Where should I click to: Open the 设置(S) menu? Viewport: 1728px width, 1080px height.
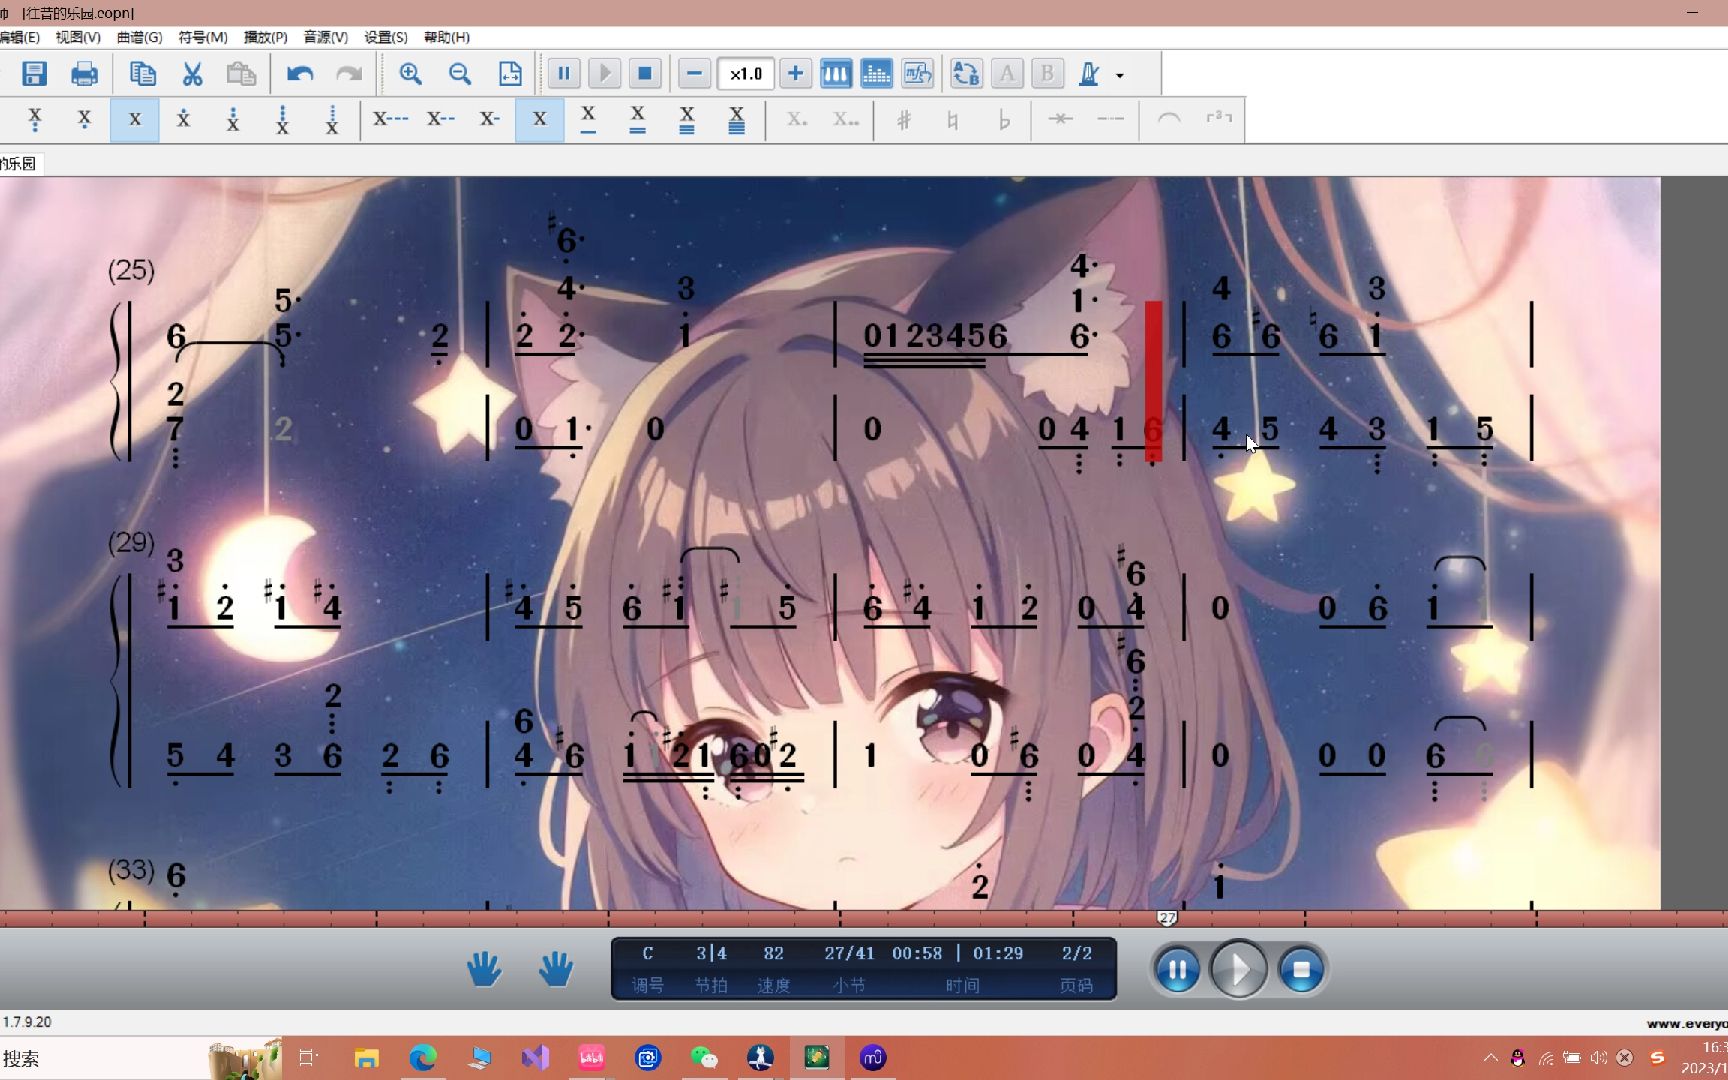(386, 37)
